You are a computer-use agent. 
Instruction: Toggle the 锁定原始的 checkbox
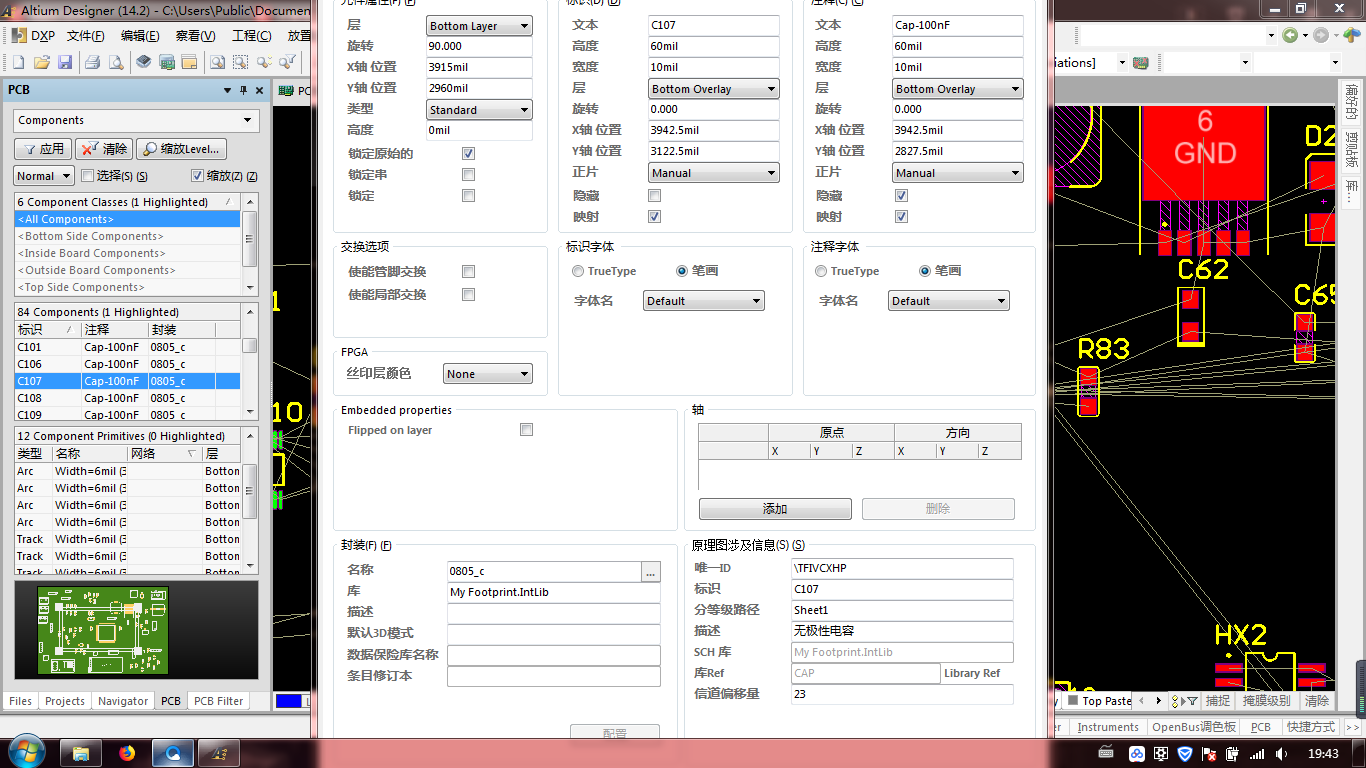coord(468,154)
